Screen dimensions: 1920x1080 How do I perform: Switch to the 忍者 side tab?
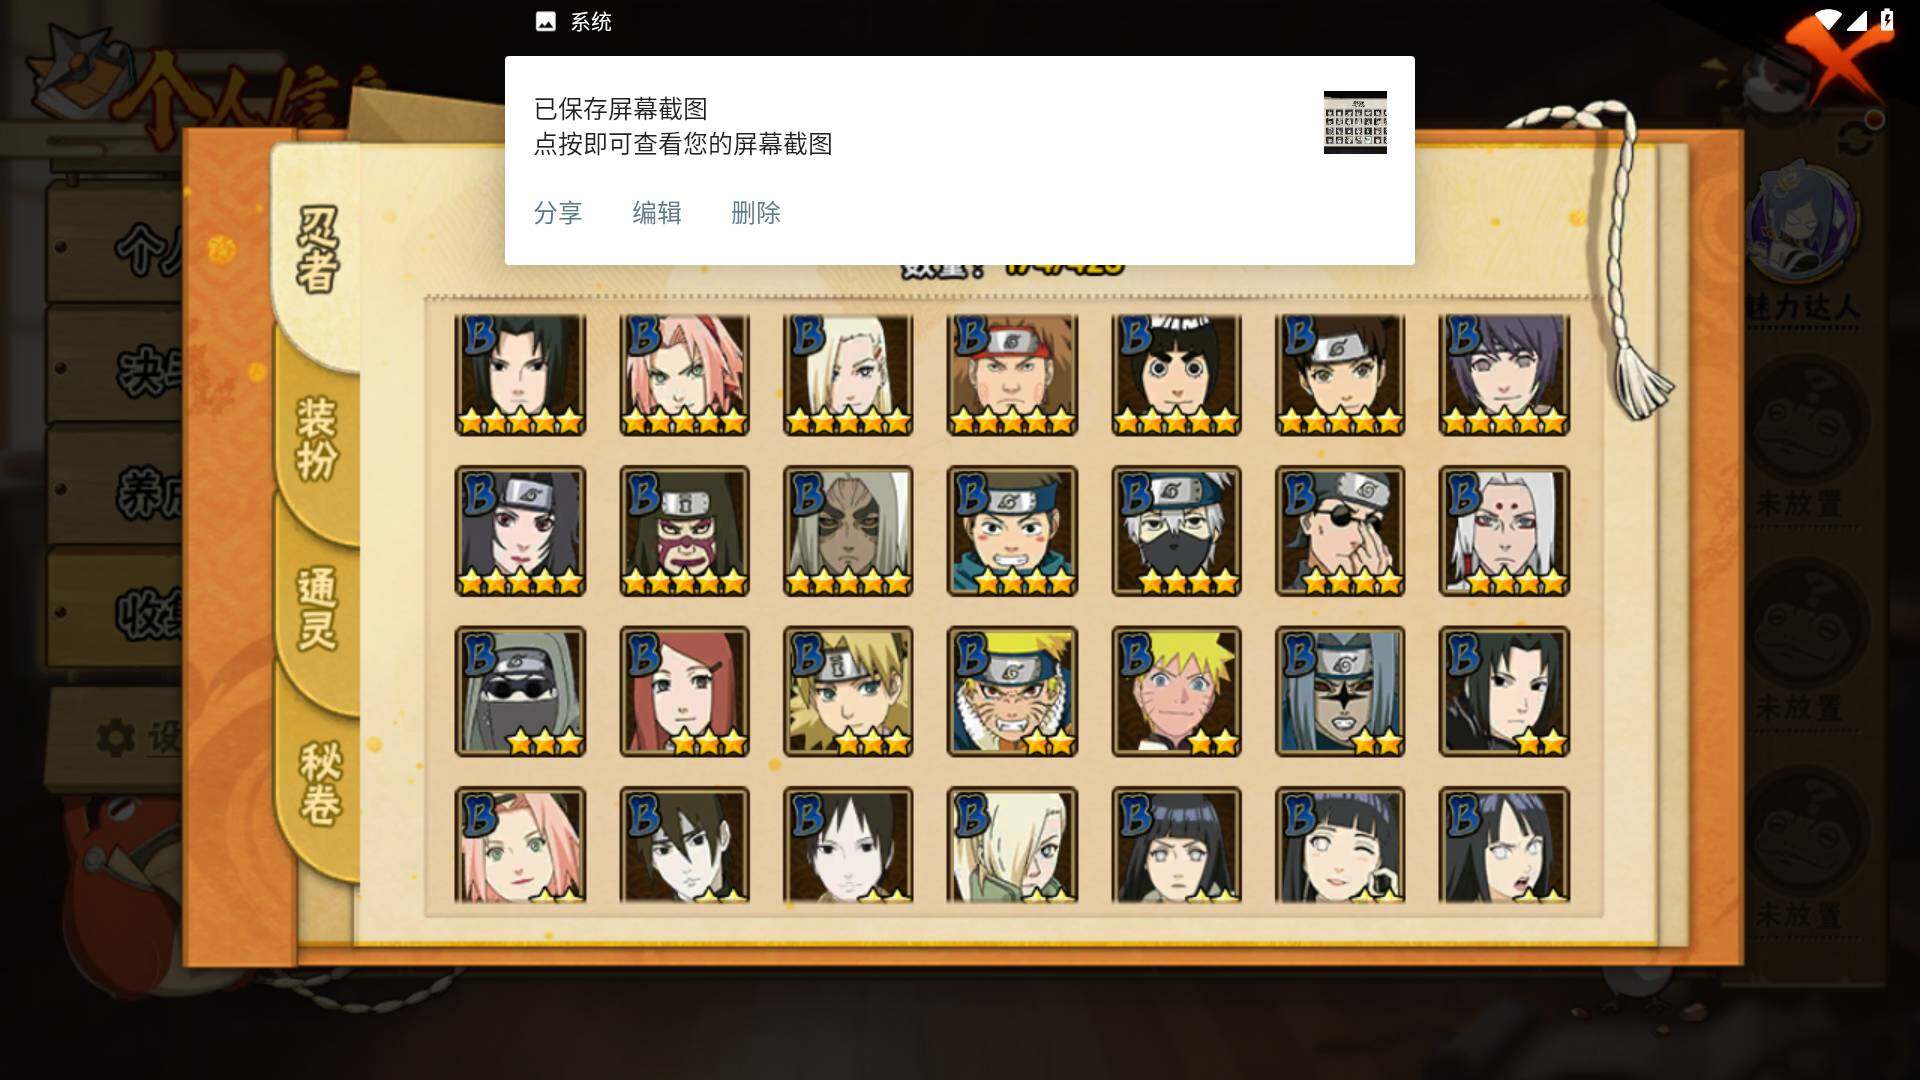pyautogui.click(x=318, y=250)
